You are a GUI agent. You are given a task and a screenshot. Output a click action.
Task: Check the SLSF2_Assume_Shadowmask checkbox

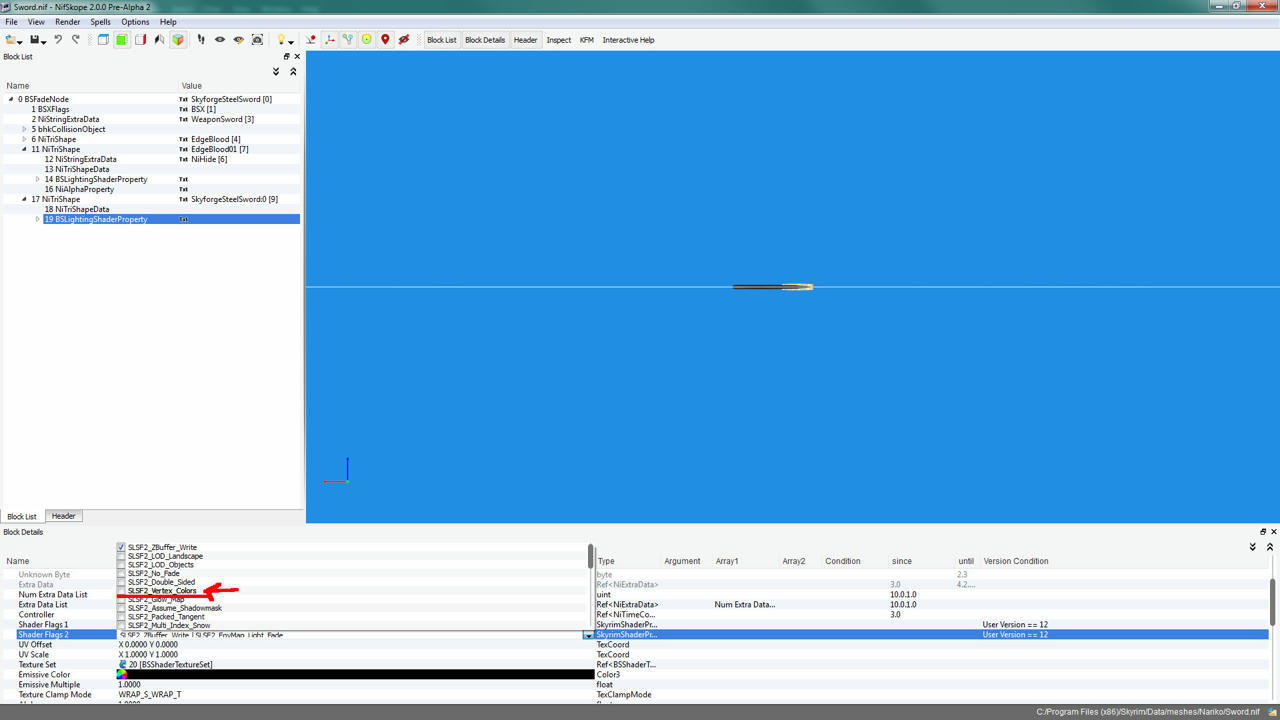coord(121,608)
